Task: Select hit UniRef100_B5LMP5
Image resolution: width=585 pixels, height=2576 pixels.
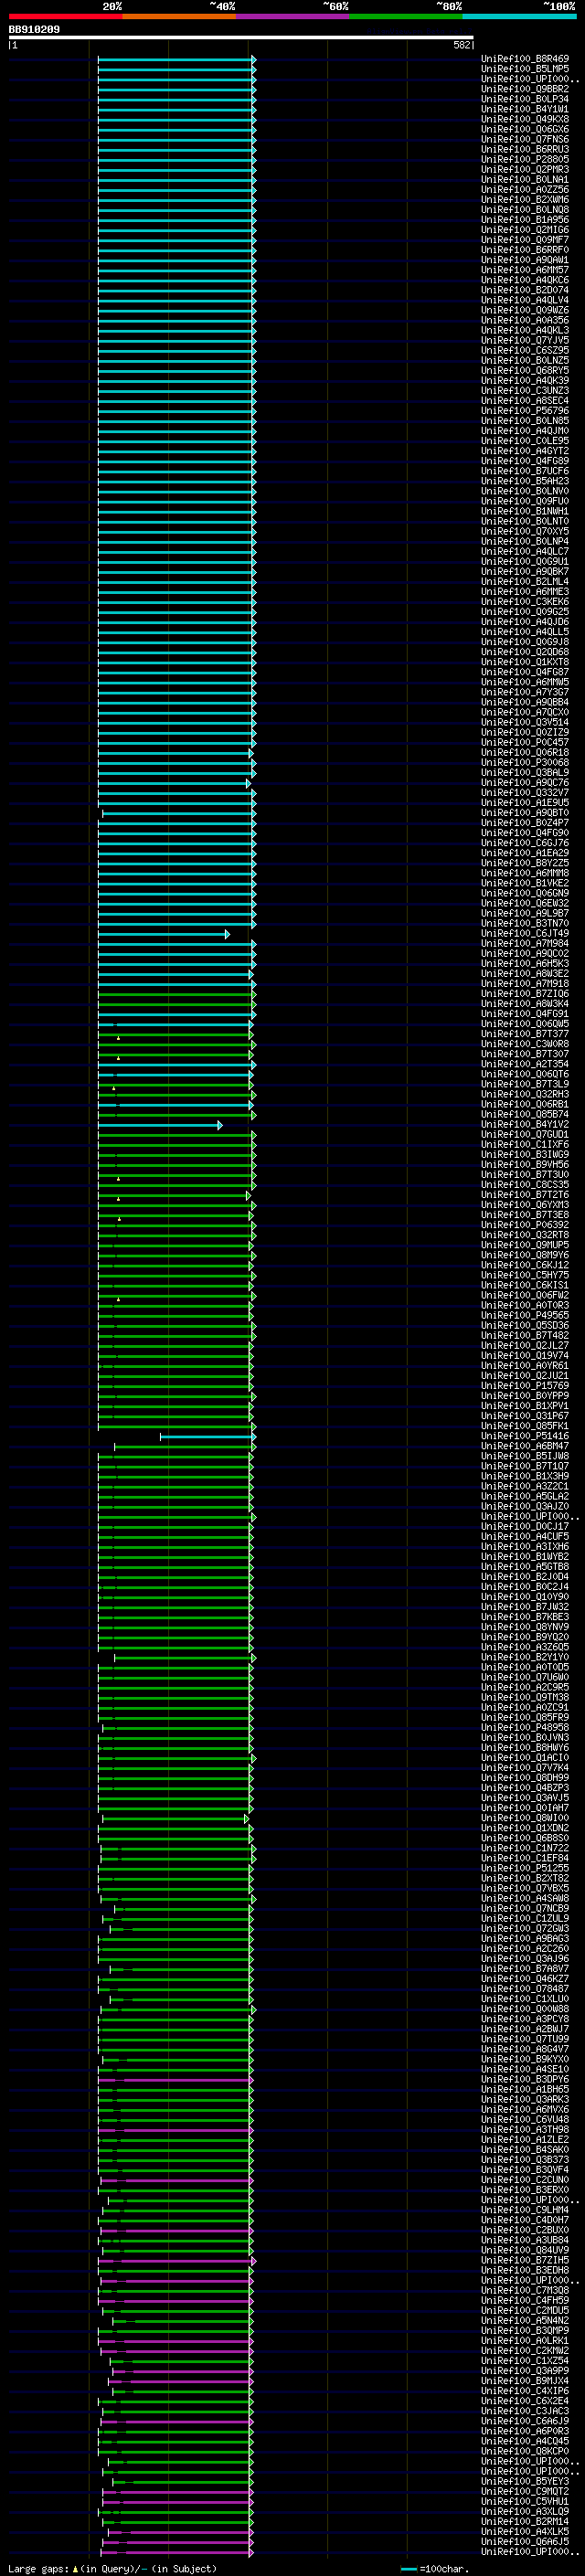Action: [525, 69]
